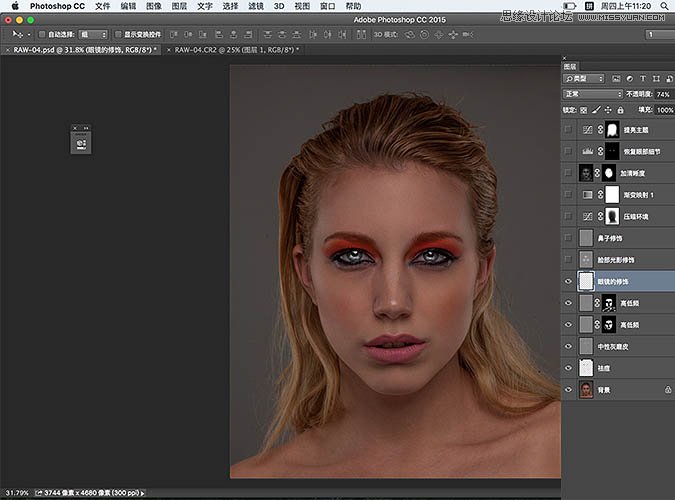The image size is (675, 500).
Task: Filter layers by adjustment layer icon
Action: (630, 78)
